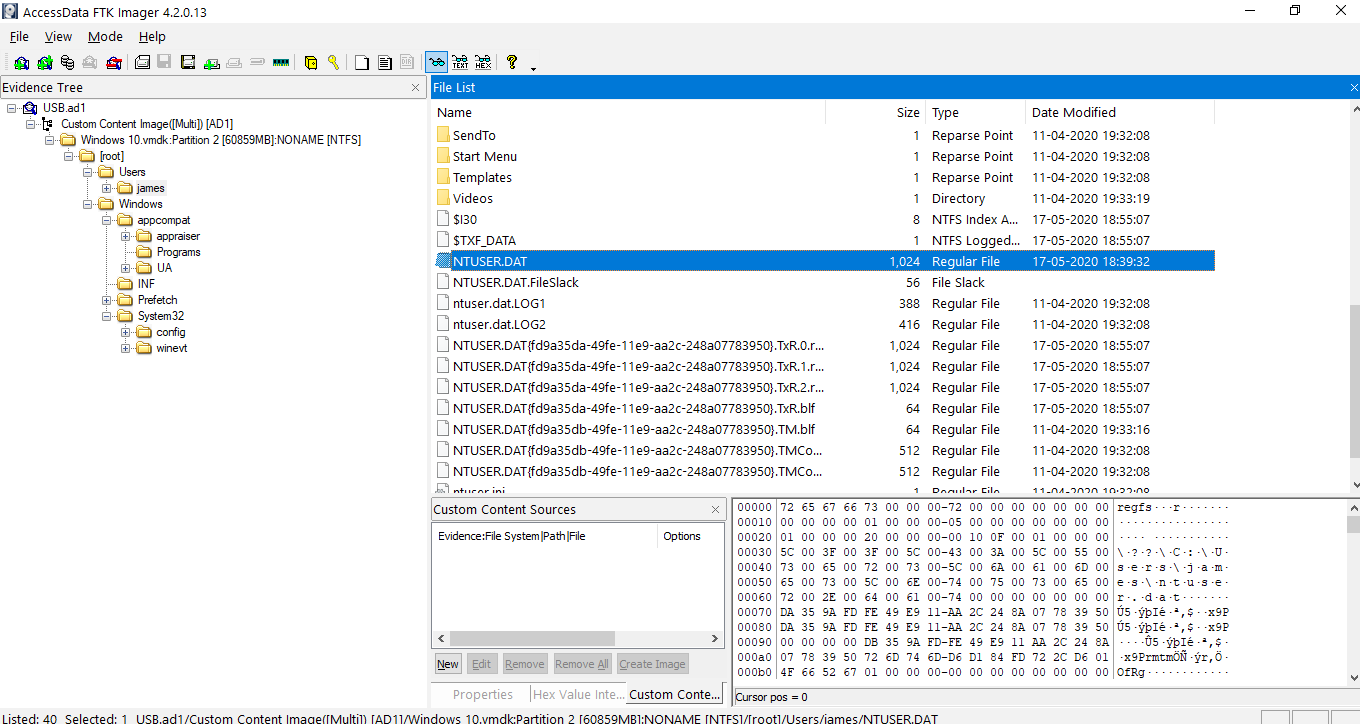Click the New button in Custom Content Sources
Image resolution: width=1360 pixels, height=724 pixels.
click(x=448, y=664)
